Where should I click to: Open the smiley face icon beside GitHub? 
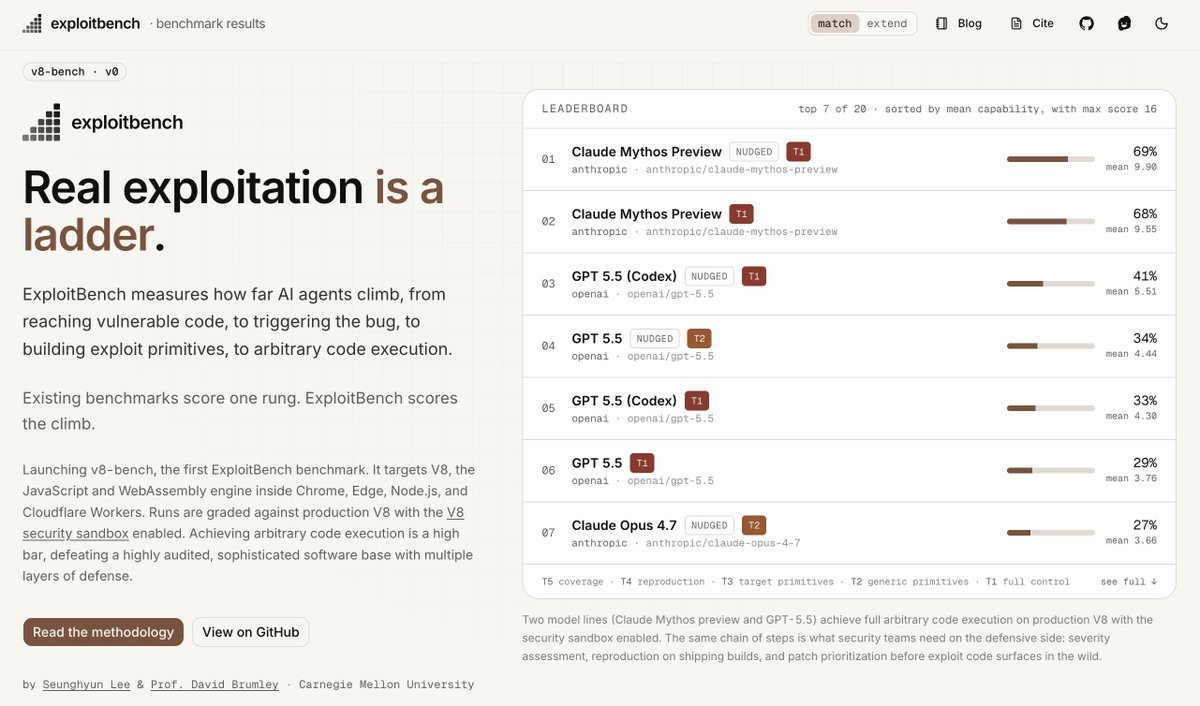[x=1124, y=23]
